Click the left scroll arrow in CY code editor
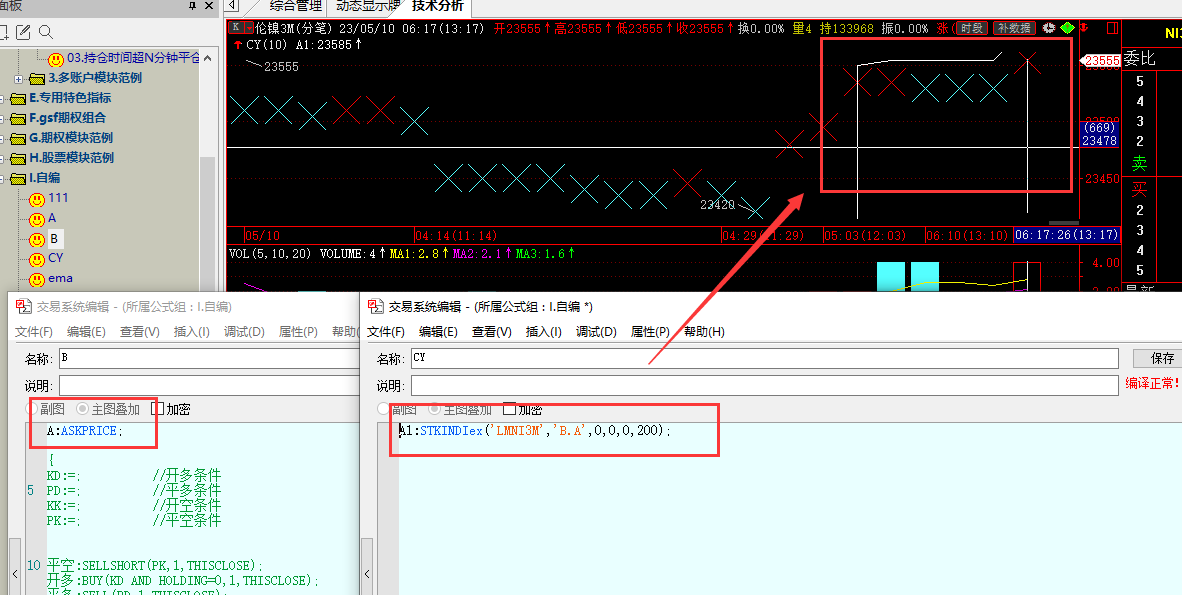1182x595 pixels. pyautogui.click(x=367, y=574)
